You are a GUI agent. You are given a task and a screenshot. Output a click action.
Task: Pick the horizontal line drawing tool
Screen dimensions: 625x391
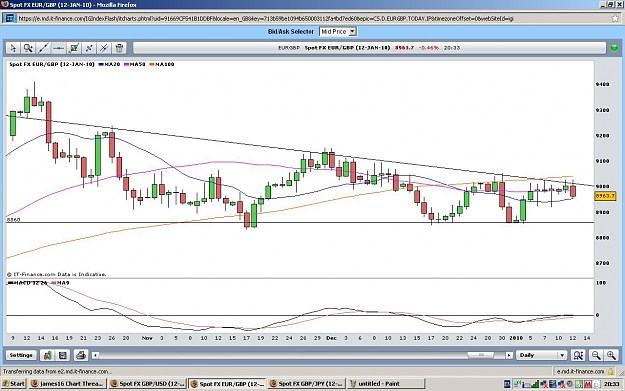point(58,48)
